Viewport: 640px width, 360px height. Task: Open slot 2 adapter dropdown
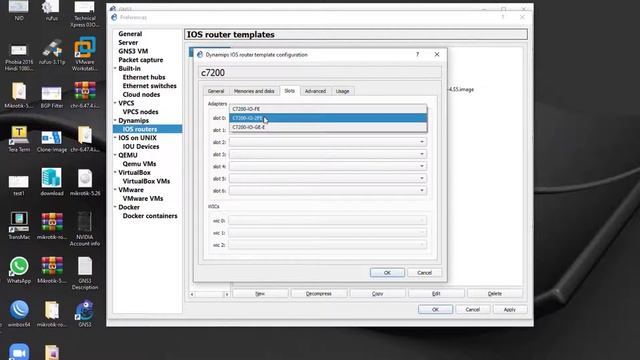[328, 142]
